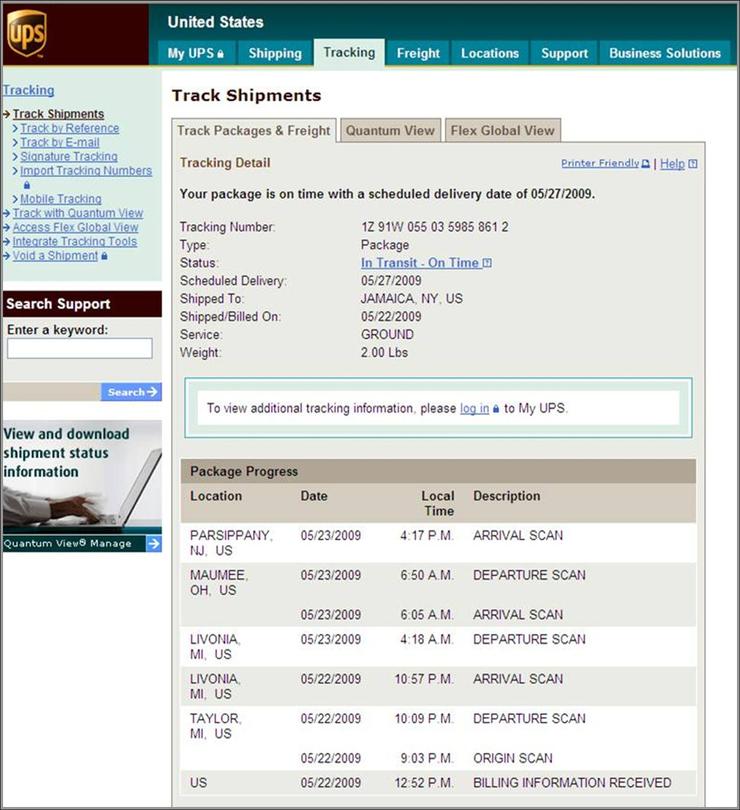This screenshot has height=810, width=740.
Task: Open Access Flex Global View link
Action: (75, 227)
